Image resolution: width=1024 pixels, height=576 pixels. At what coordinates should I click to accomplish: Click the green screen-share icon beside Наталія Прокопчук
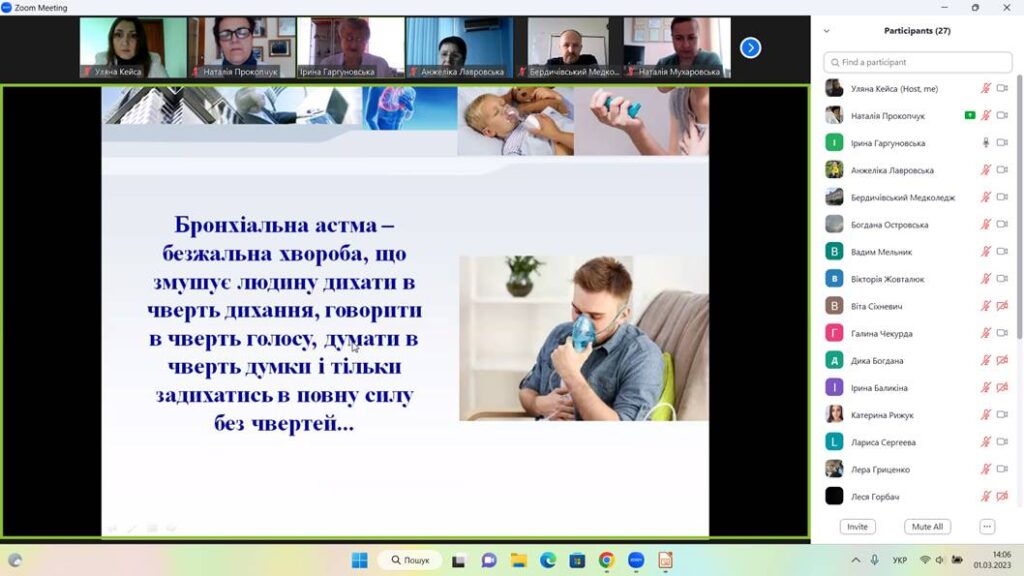click(969, 116)
